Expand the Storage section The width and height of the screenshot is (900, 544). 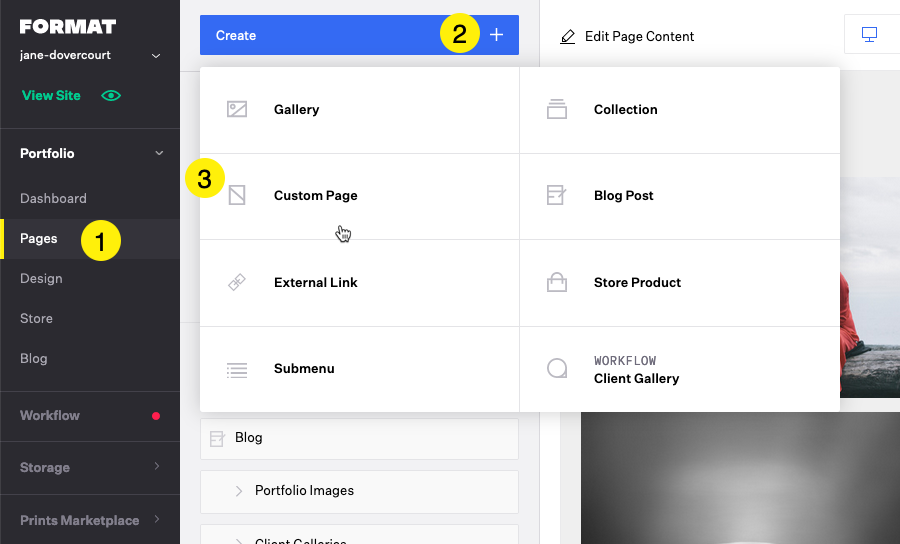[x=157, y=467]
